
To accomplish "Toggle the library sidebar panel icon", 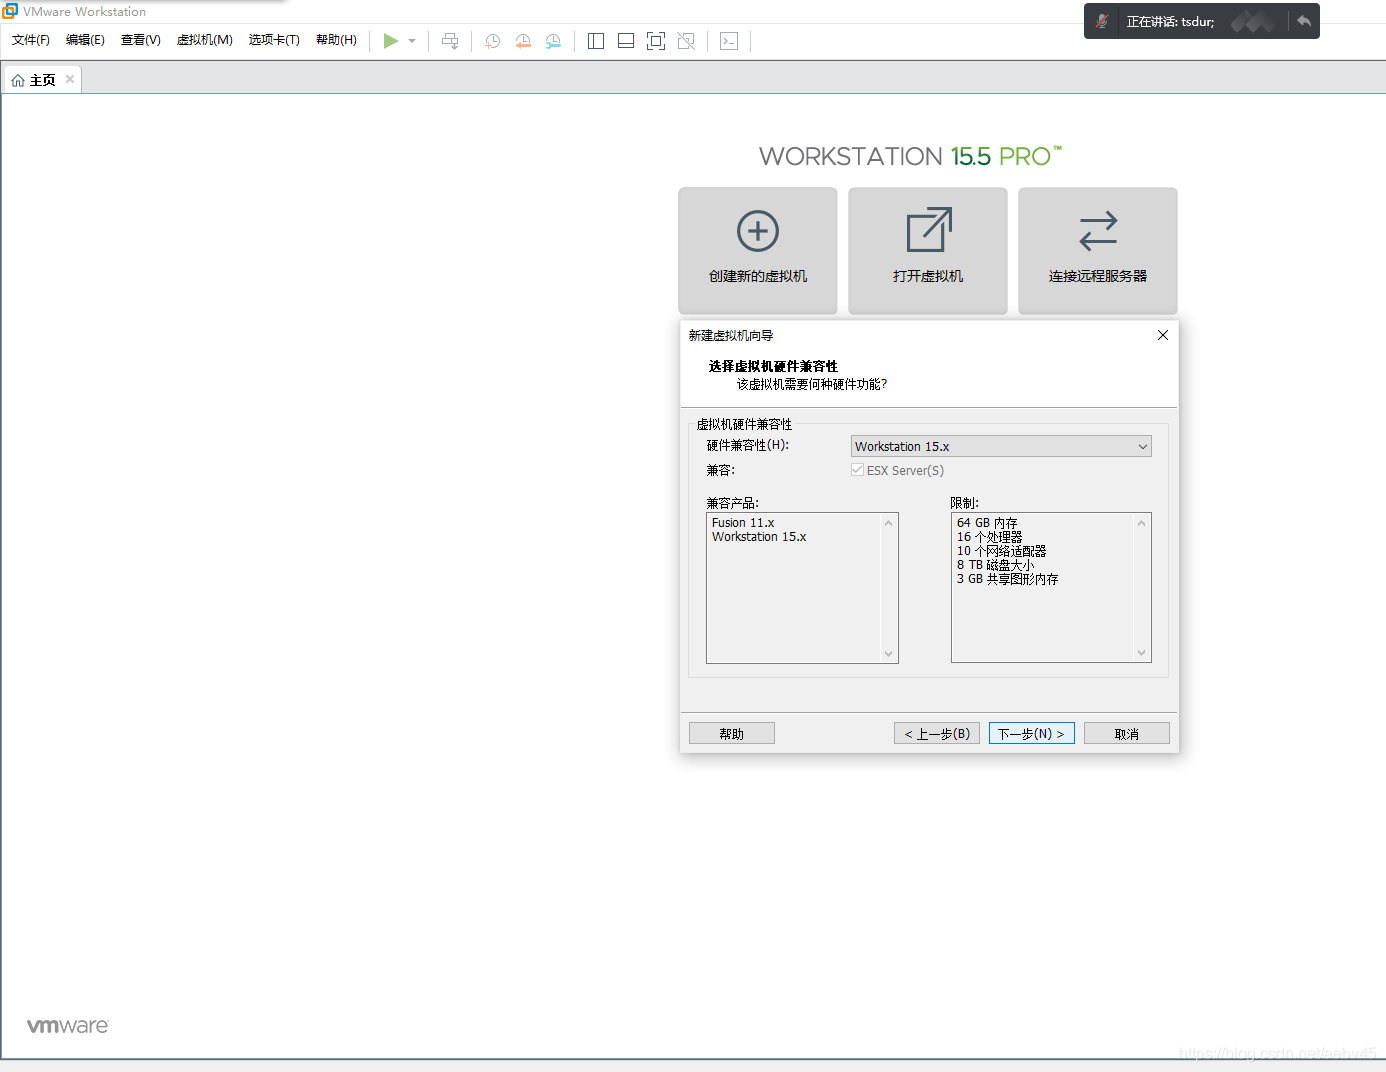I will (x=596, y=41).
